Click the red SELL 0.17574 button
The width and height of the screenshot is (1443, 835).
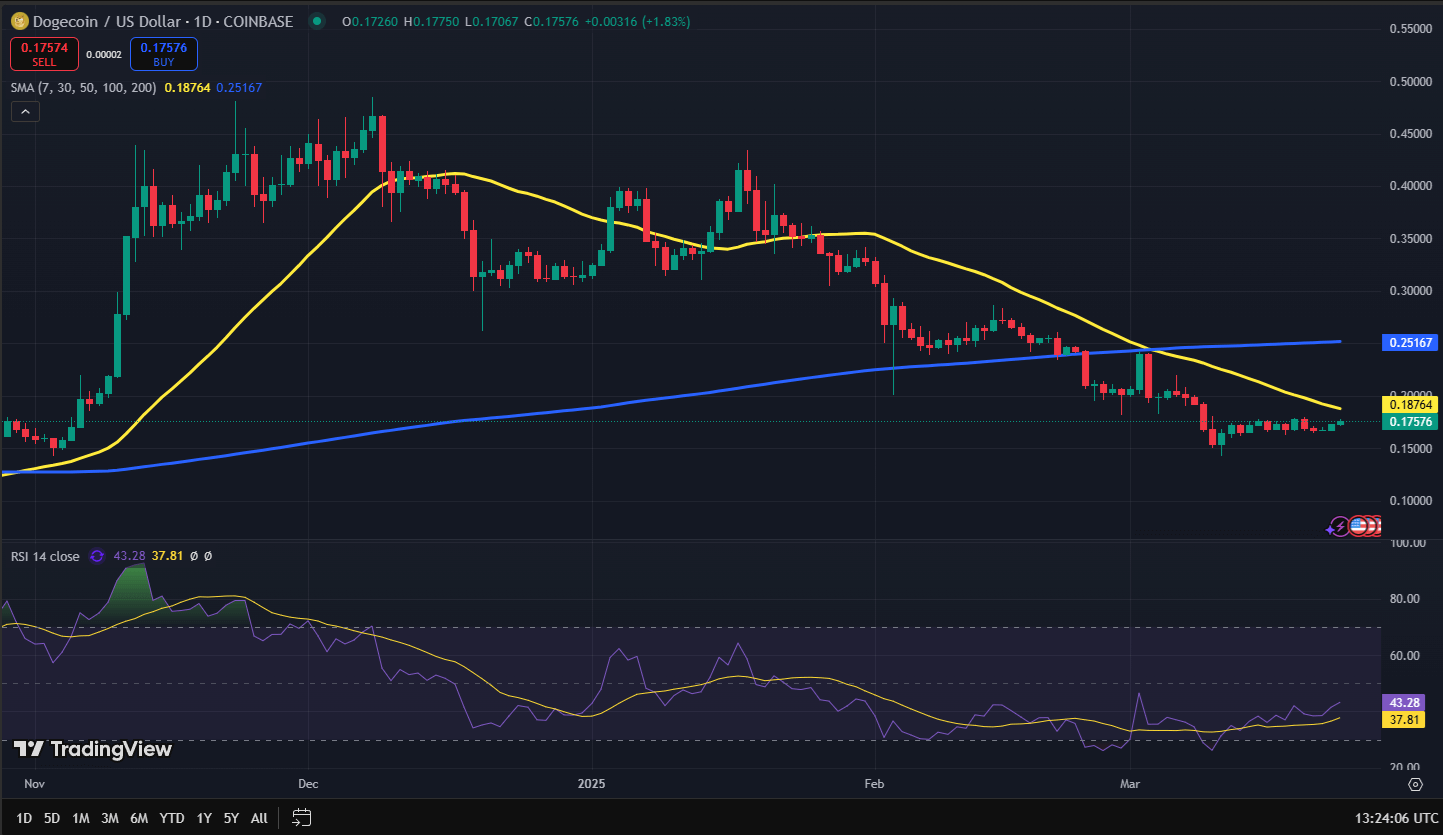(x=43, y=54)
